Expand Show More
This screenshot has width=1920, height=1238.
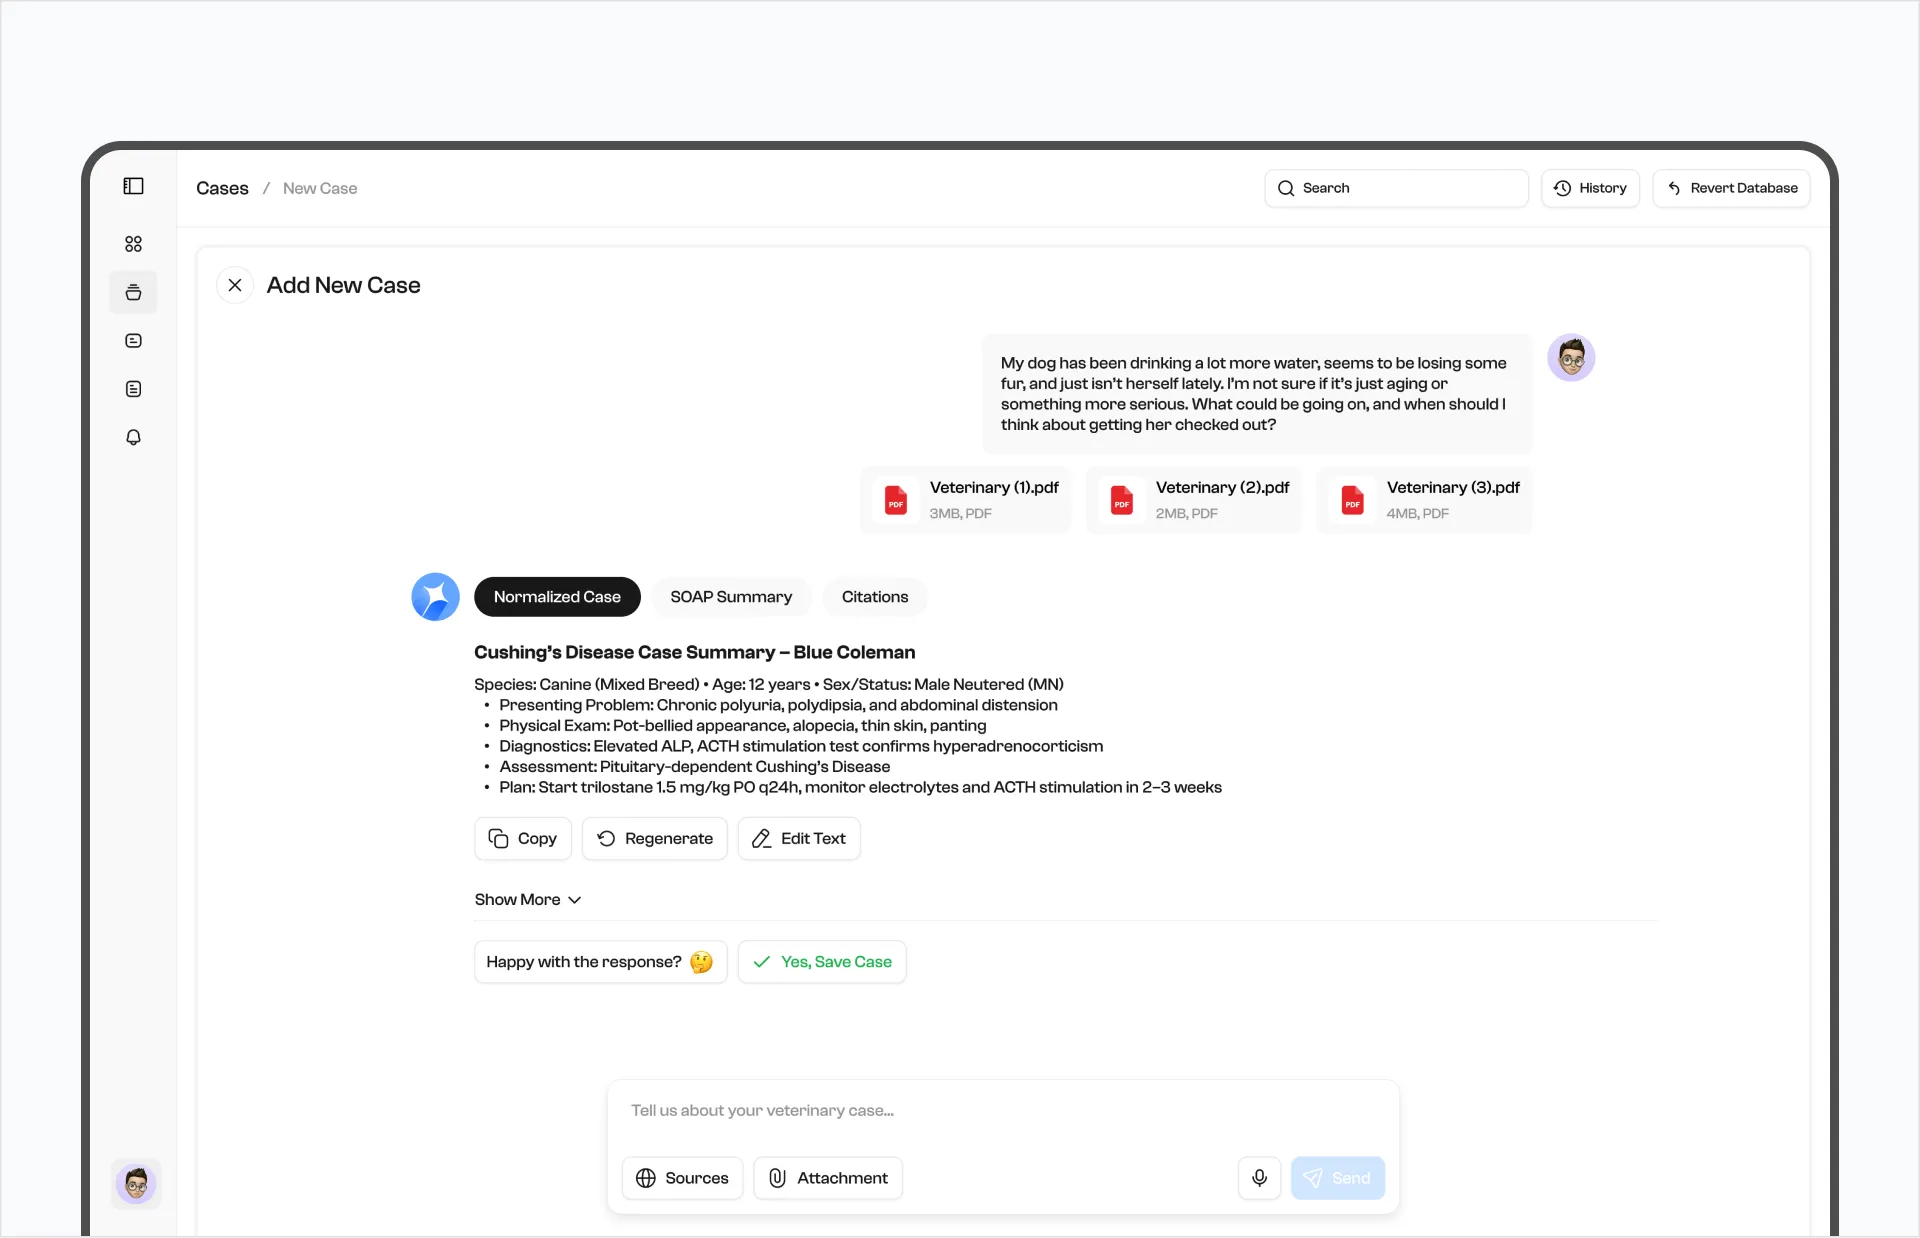[528, 900]
